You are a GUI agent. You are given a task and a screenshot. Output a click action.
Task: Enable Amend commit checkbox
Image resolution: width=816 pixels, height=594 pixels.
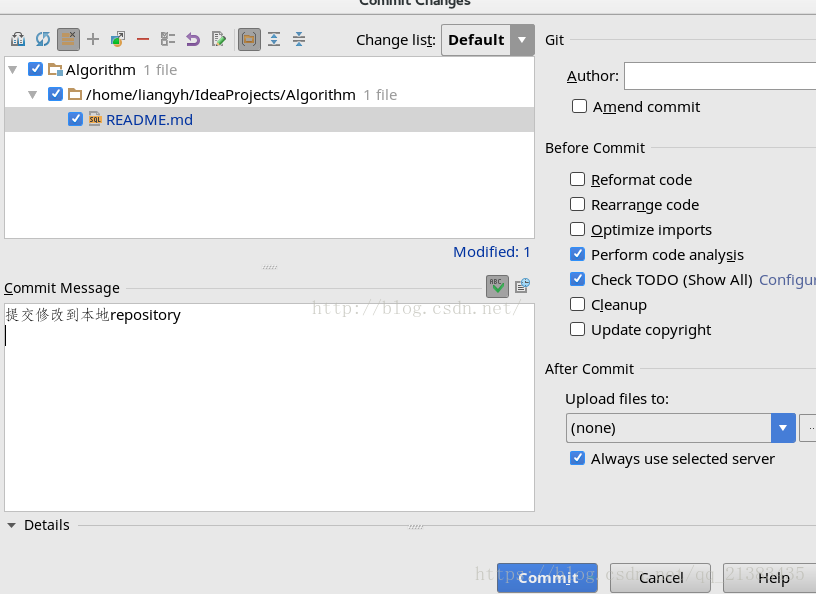pos(579,106)
